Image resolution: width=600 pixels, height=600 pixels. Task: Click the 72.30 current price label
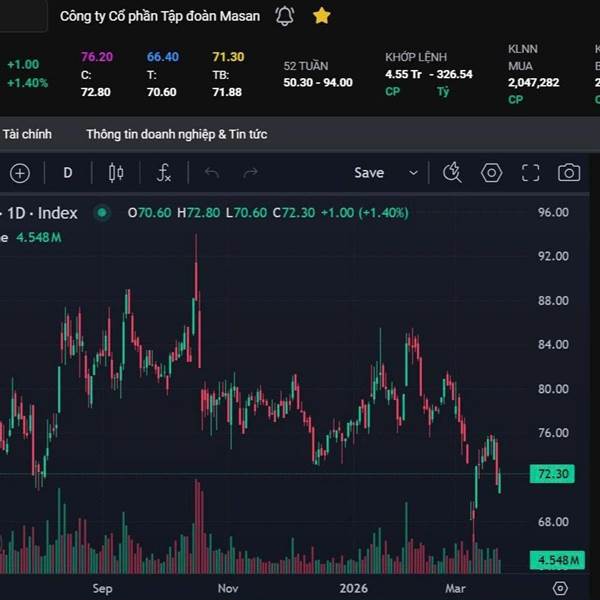point(552,474)
